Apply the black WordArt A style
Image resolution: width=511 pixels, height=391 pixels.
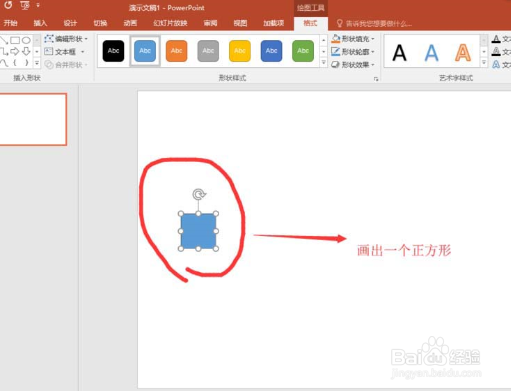(399, 53)
